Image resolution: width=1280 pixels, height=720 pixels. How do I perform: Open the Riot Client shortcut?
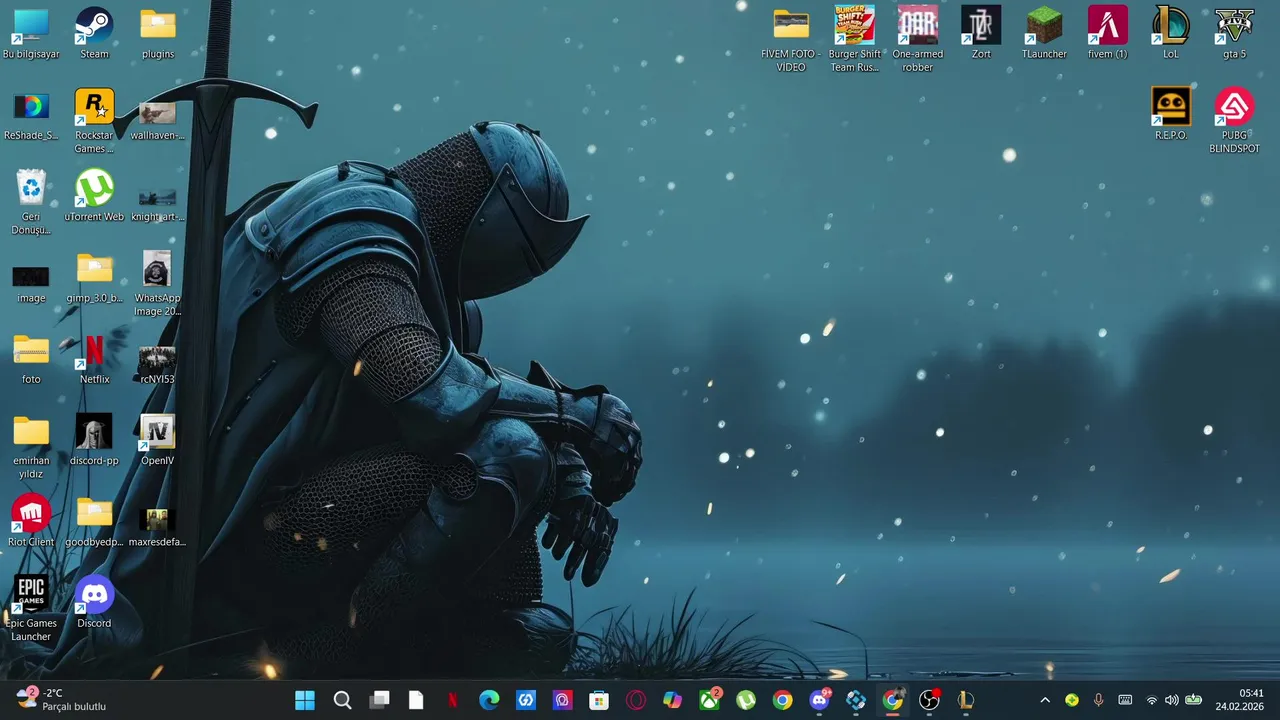point(31,522)
